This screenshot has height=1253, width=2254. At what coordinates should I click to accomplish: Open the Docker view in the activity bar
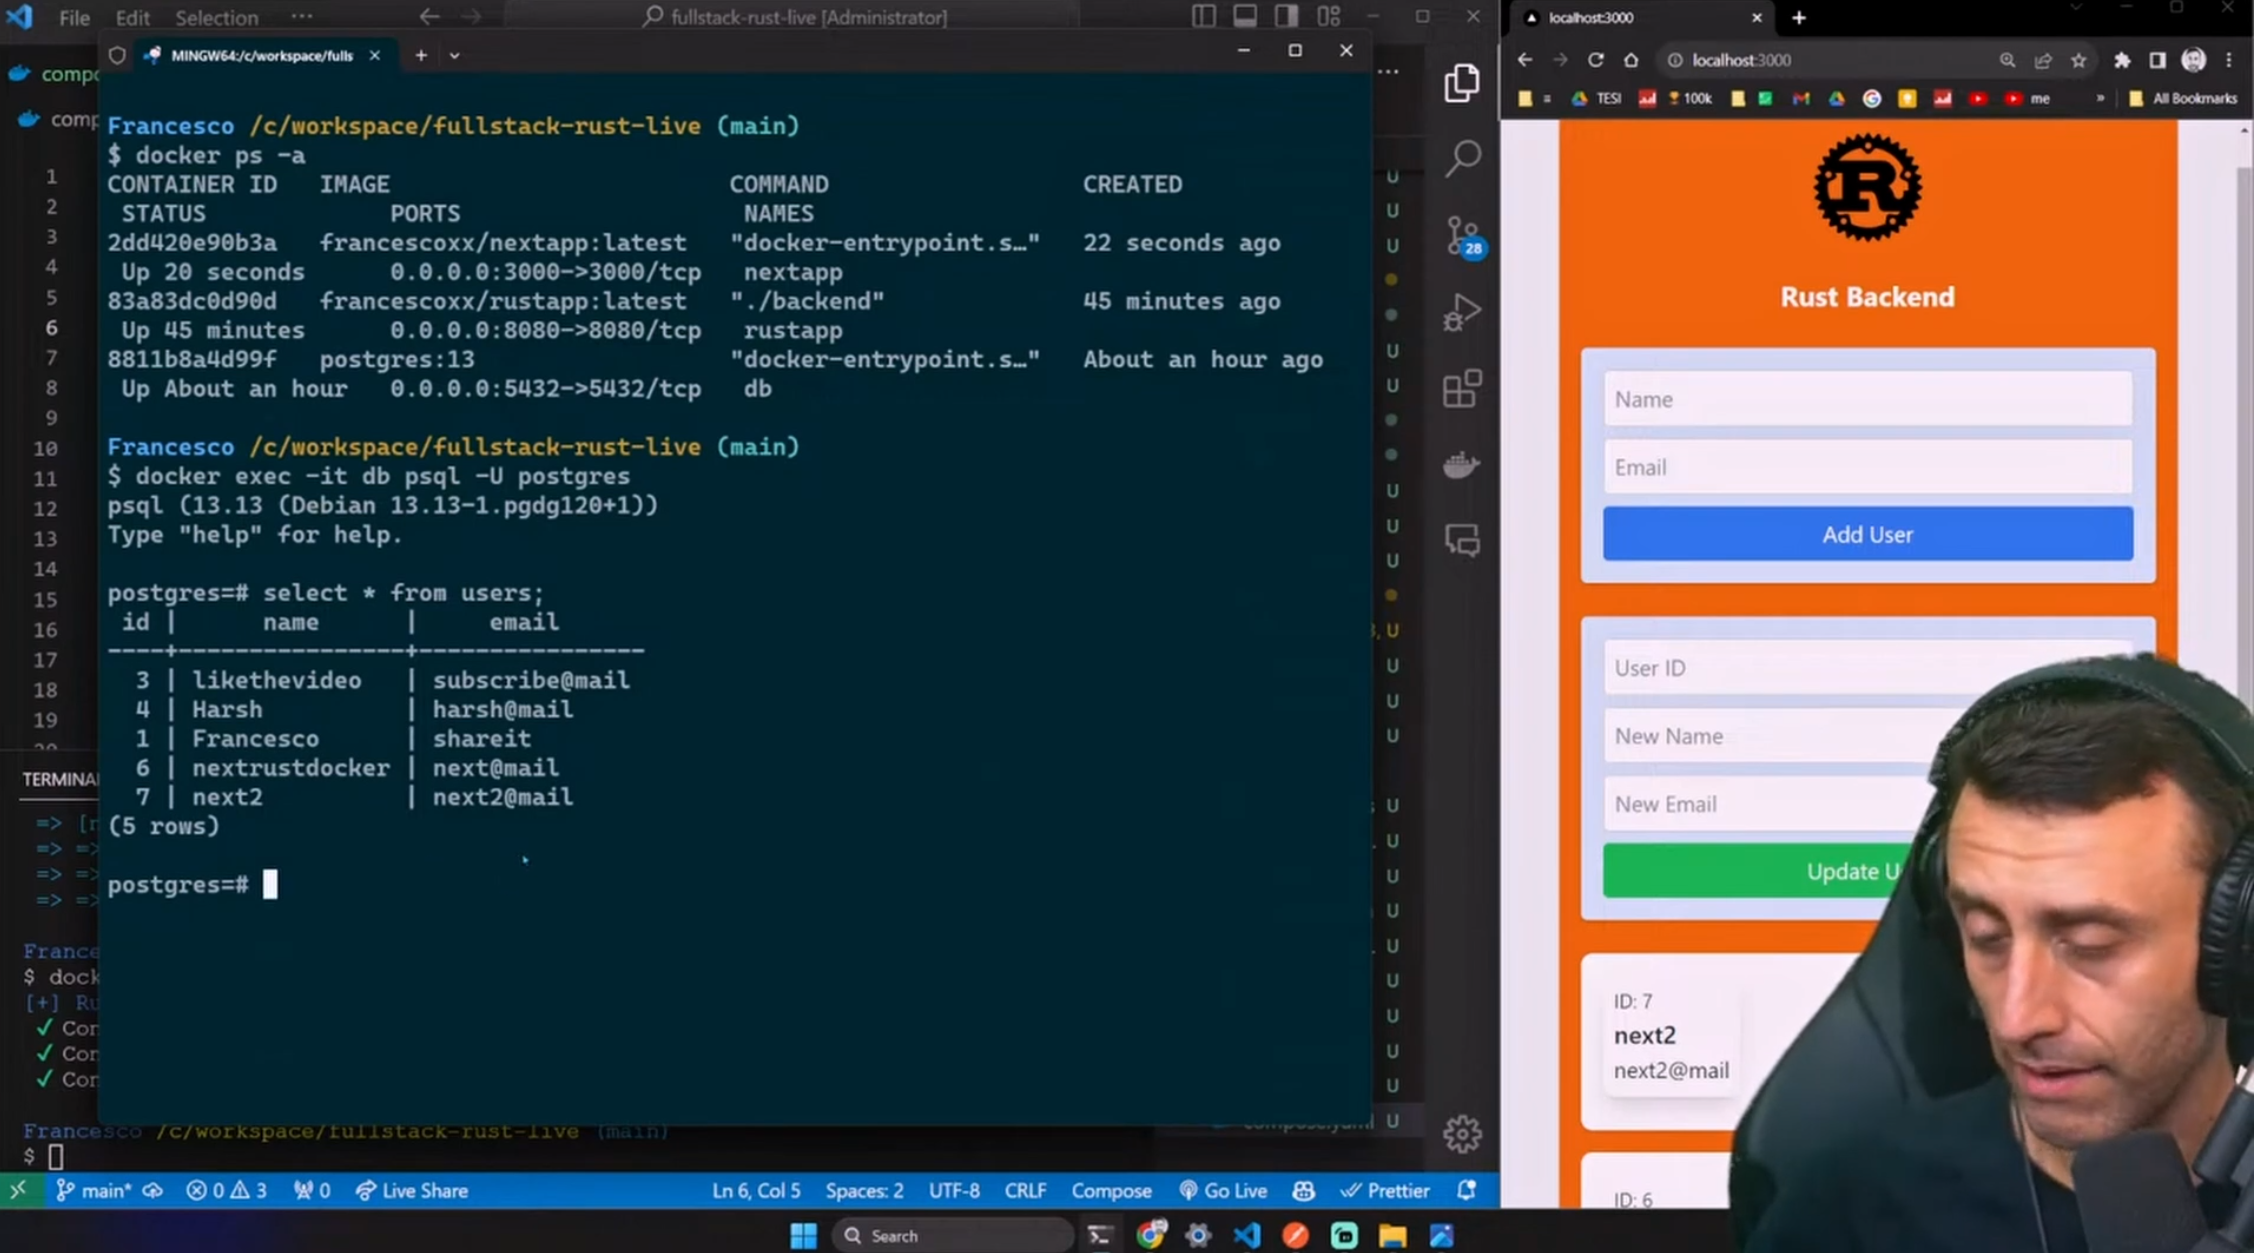click(1461, 463)
